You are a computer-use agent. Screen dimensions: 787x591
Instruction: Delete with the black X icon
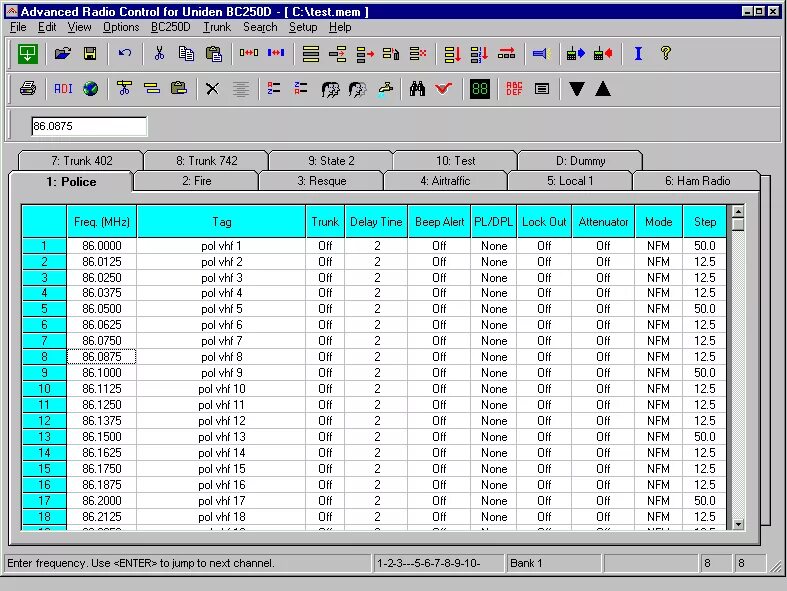point(212,89)
